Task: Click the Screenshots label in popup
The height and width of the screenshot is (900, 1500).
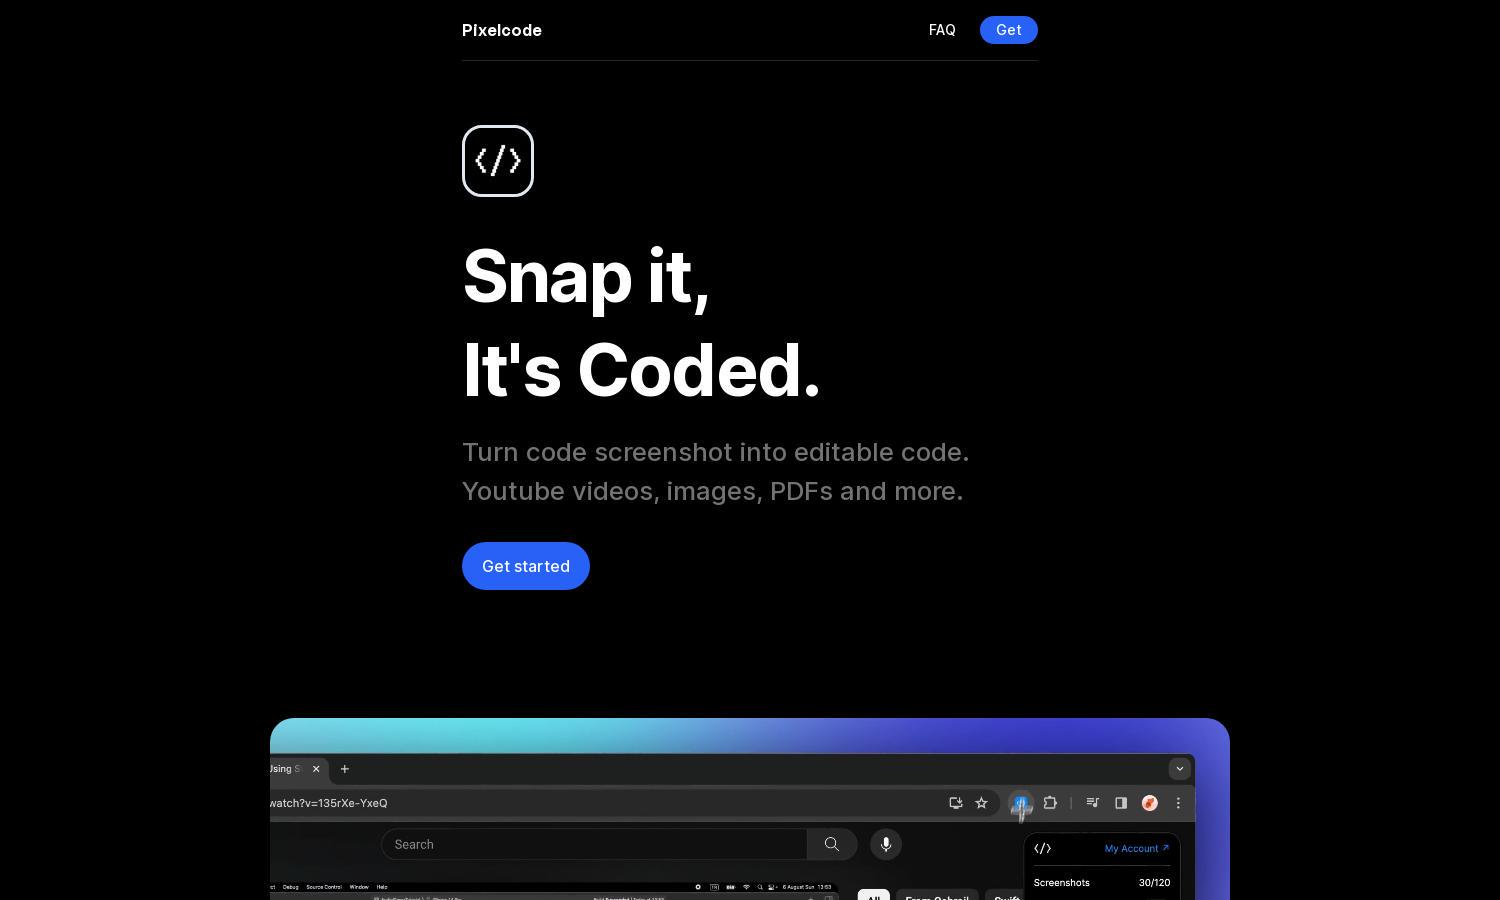Action: pos(1062,883)
